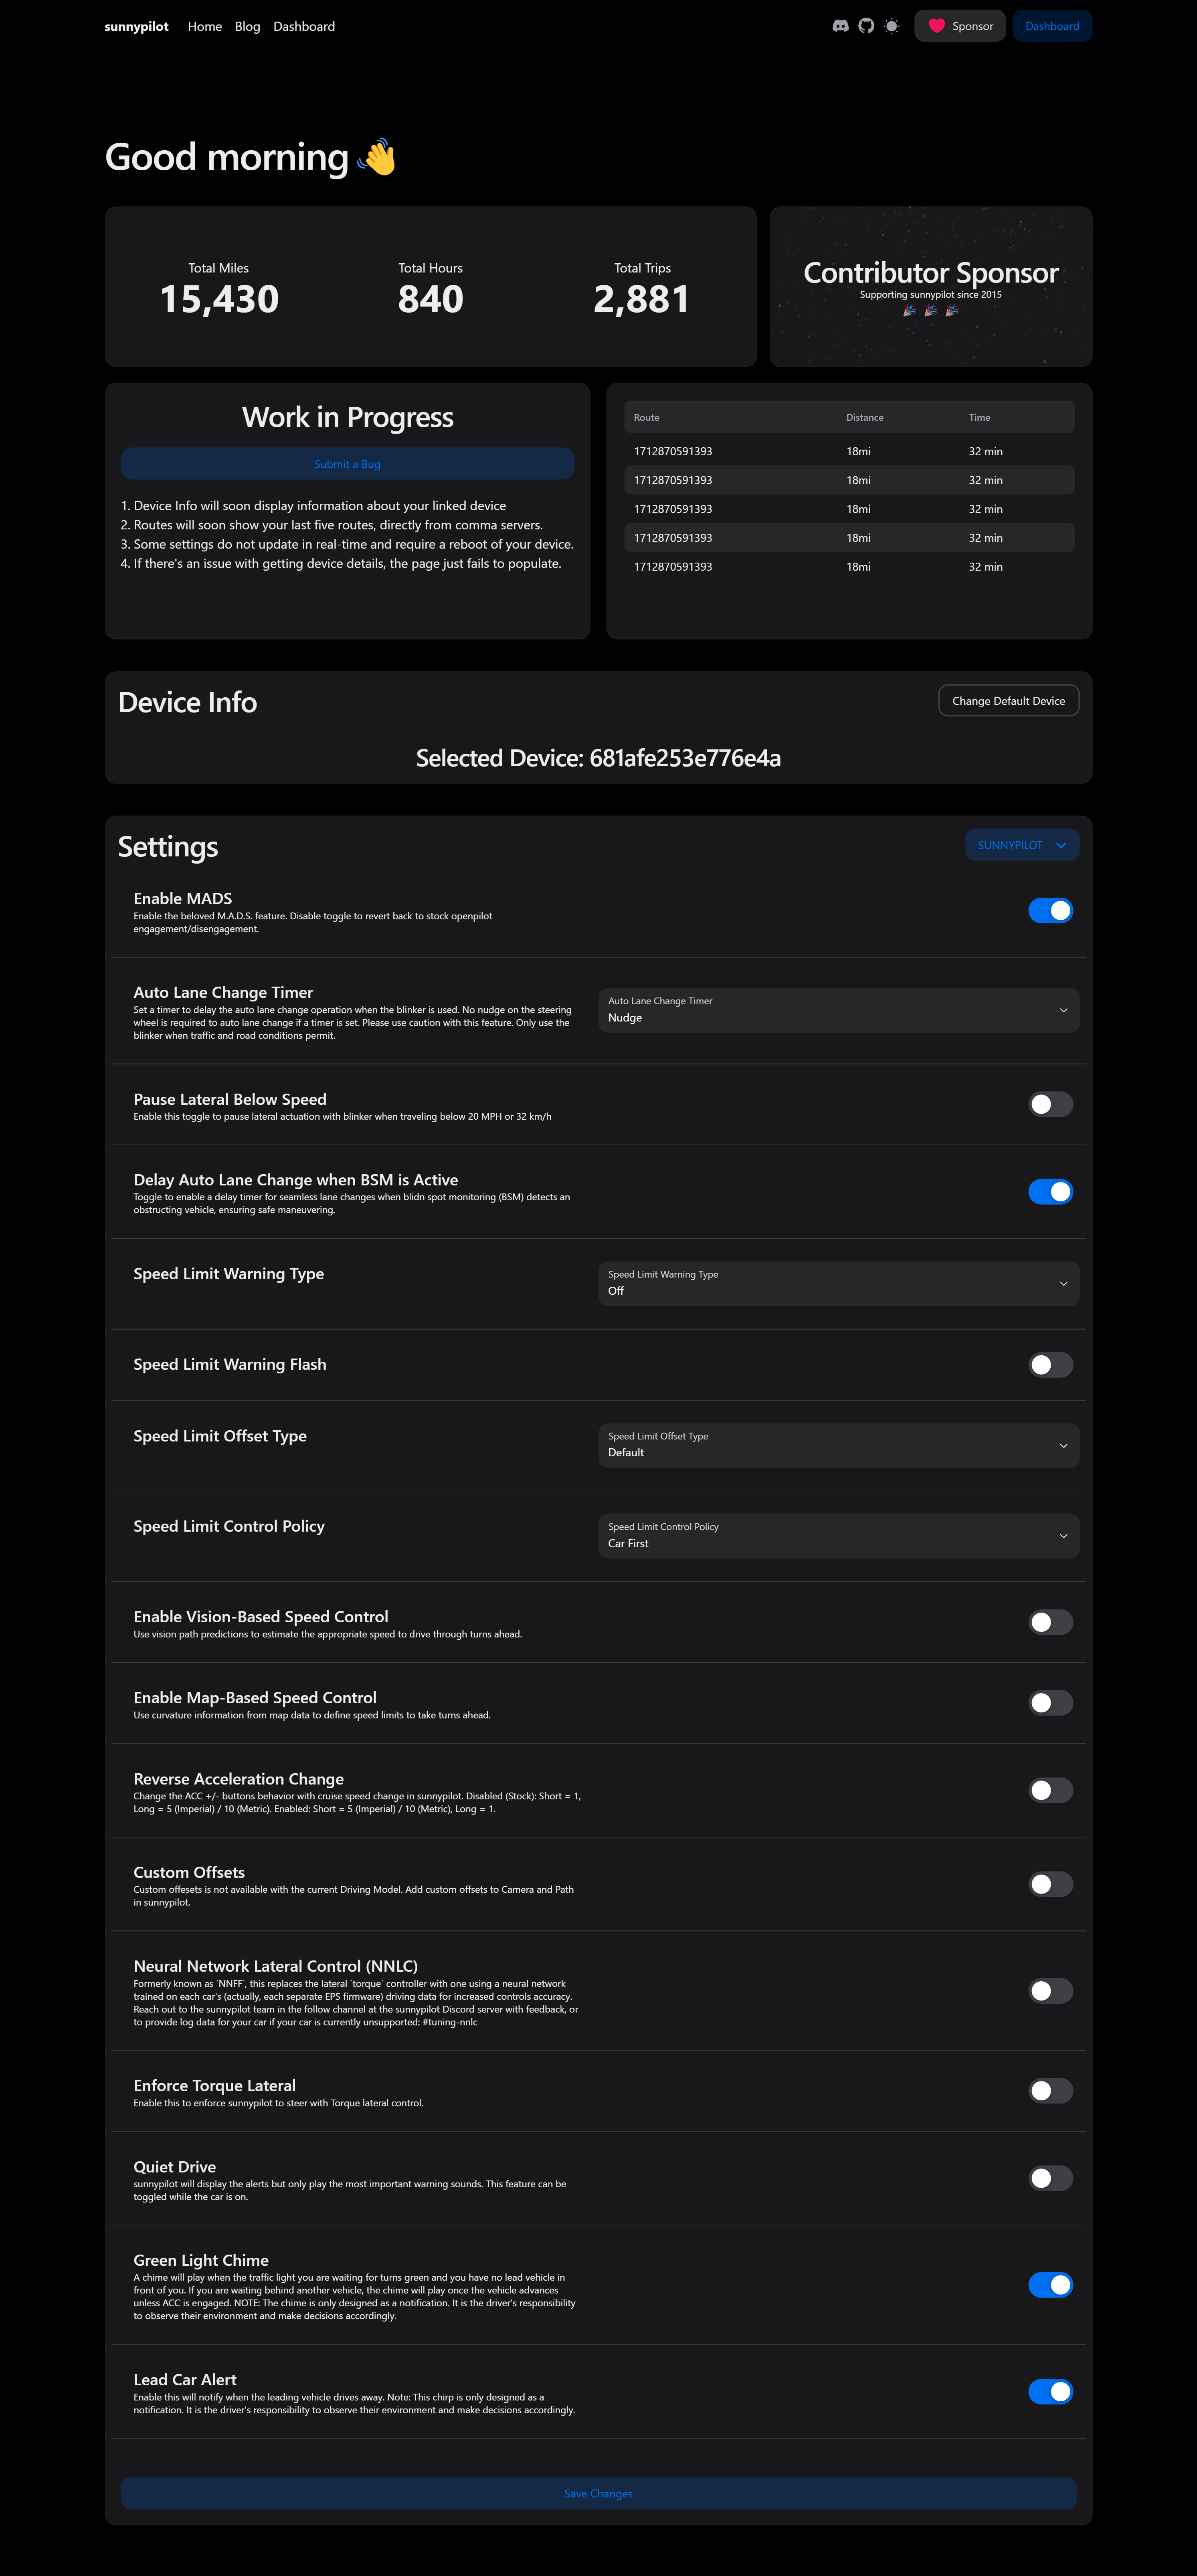This screenshot has height=2576, width=1197.
Task: Open Dashboard nav link beside Blog
Action: point(304,26)
